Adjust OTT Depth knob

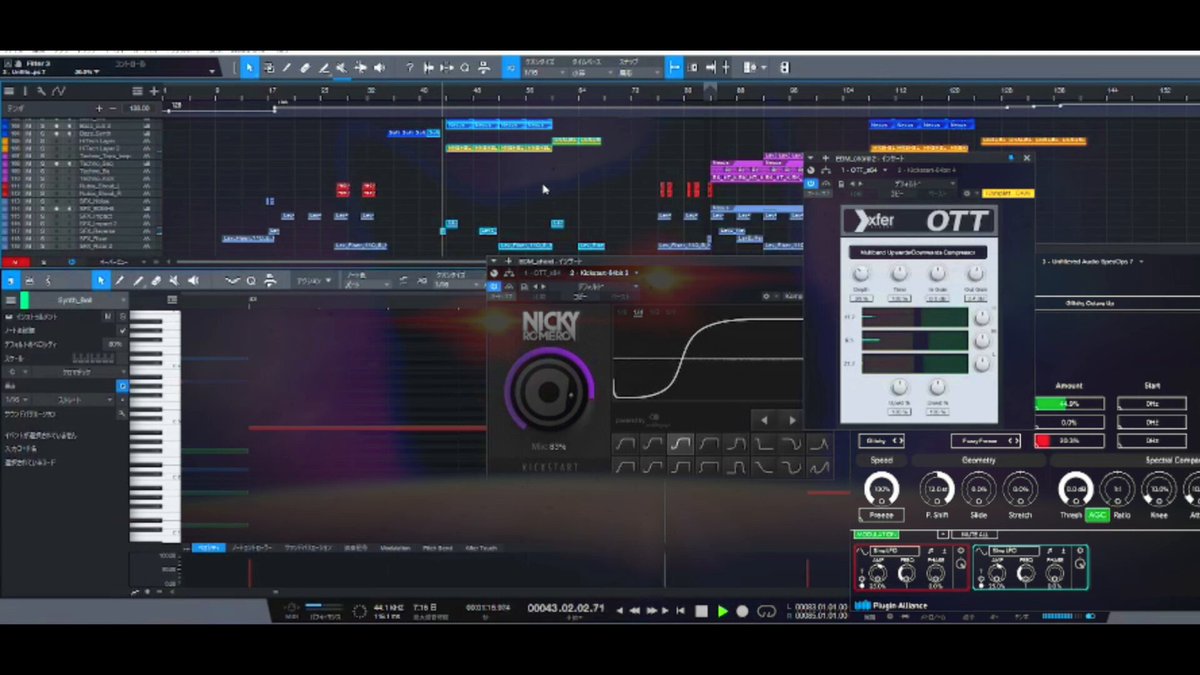click(x=861, y=275)
